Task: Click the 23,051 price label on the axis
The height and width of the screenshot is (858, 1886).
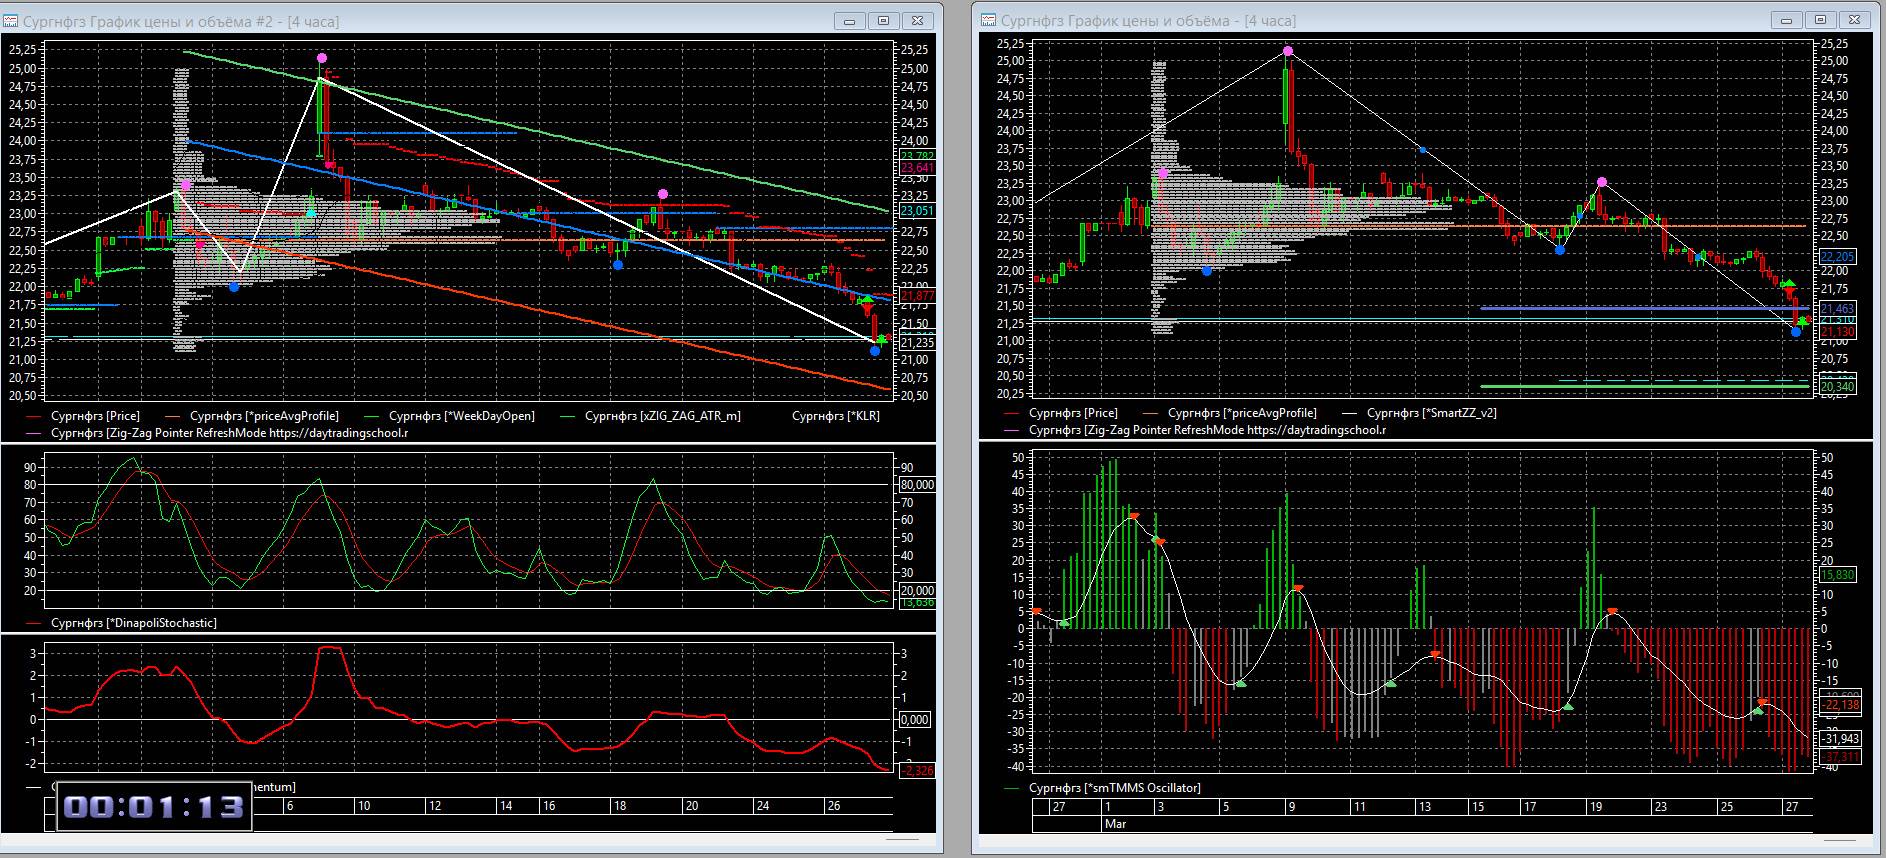Action: point(917,211)
